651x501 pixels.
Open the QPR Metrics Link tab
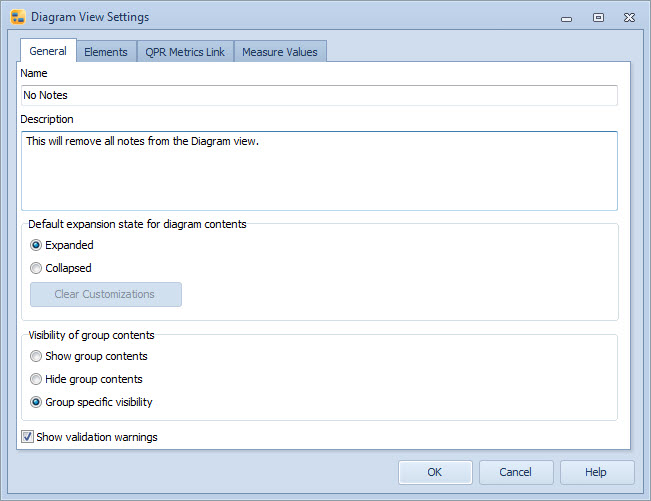tap(185, 52)
